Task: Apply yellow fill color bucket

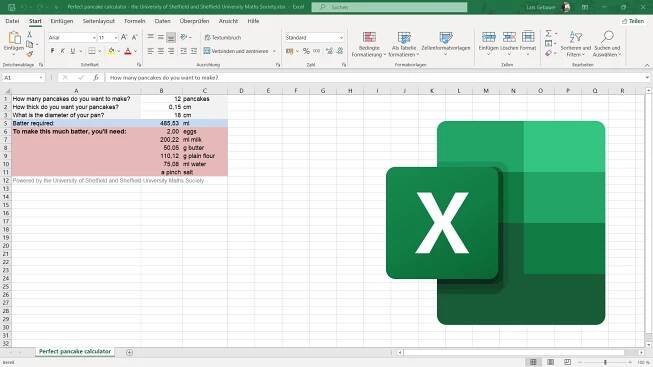Action: (x=111, y=51)
